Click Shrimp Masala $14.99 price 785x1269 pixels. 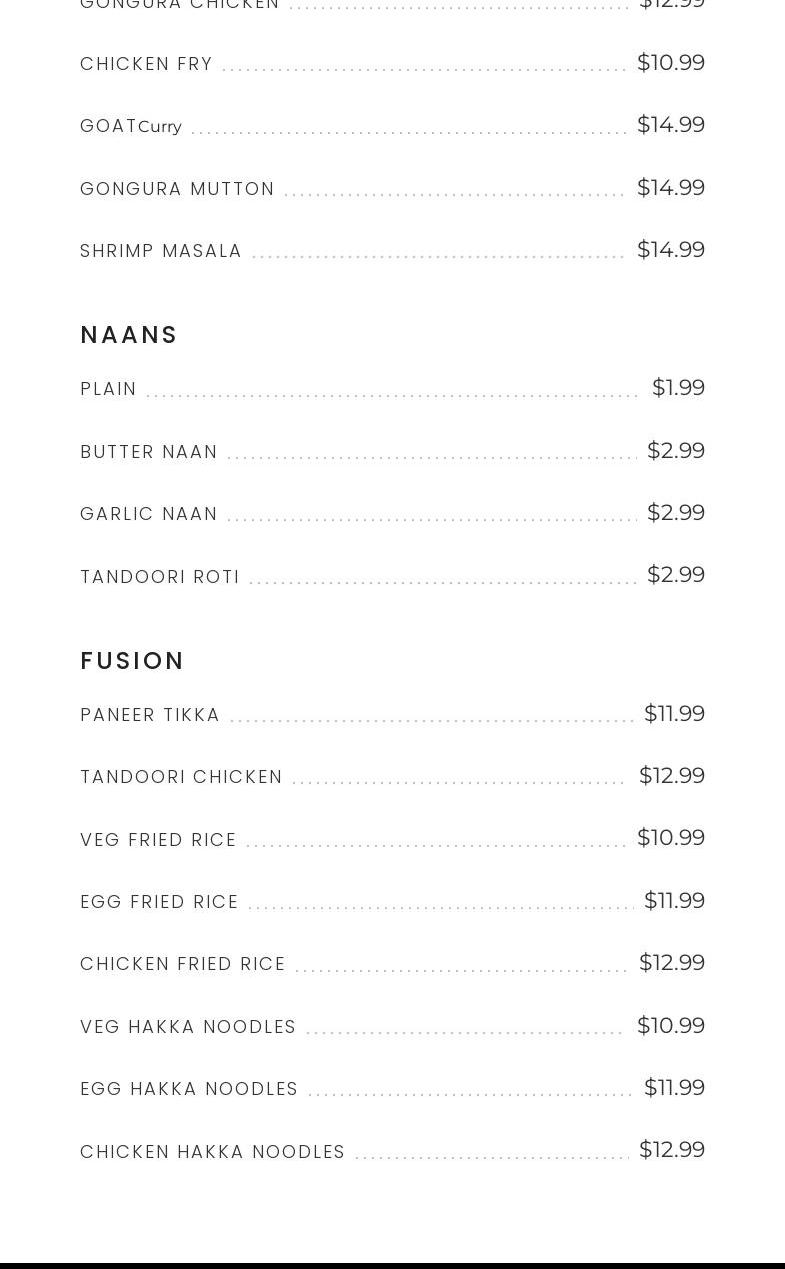pyautogui.click(x=670, y=249)
